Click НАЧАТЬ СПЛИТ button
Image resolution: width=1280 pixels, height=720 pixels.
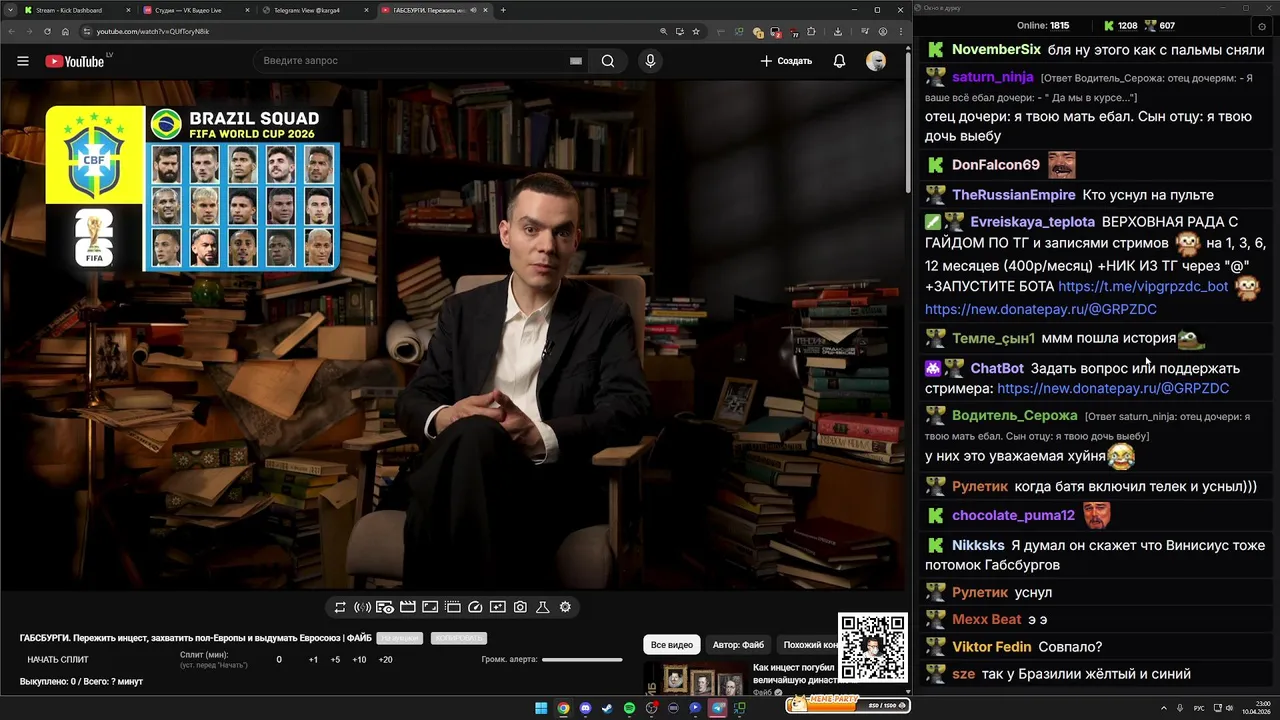pyautogui.click(x=58, y=659)
